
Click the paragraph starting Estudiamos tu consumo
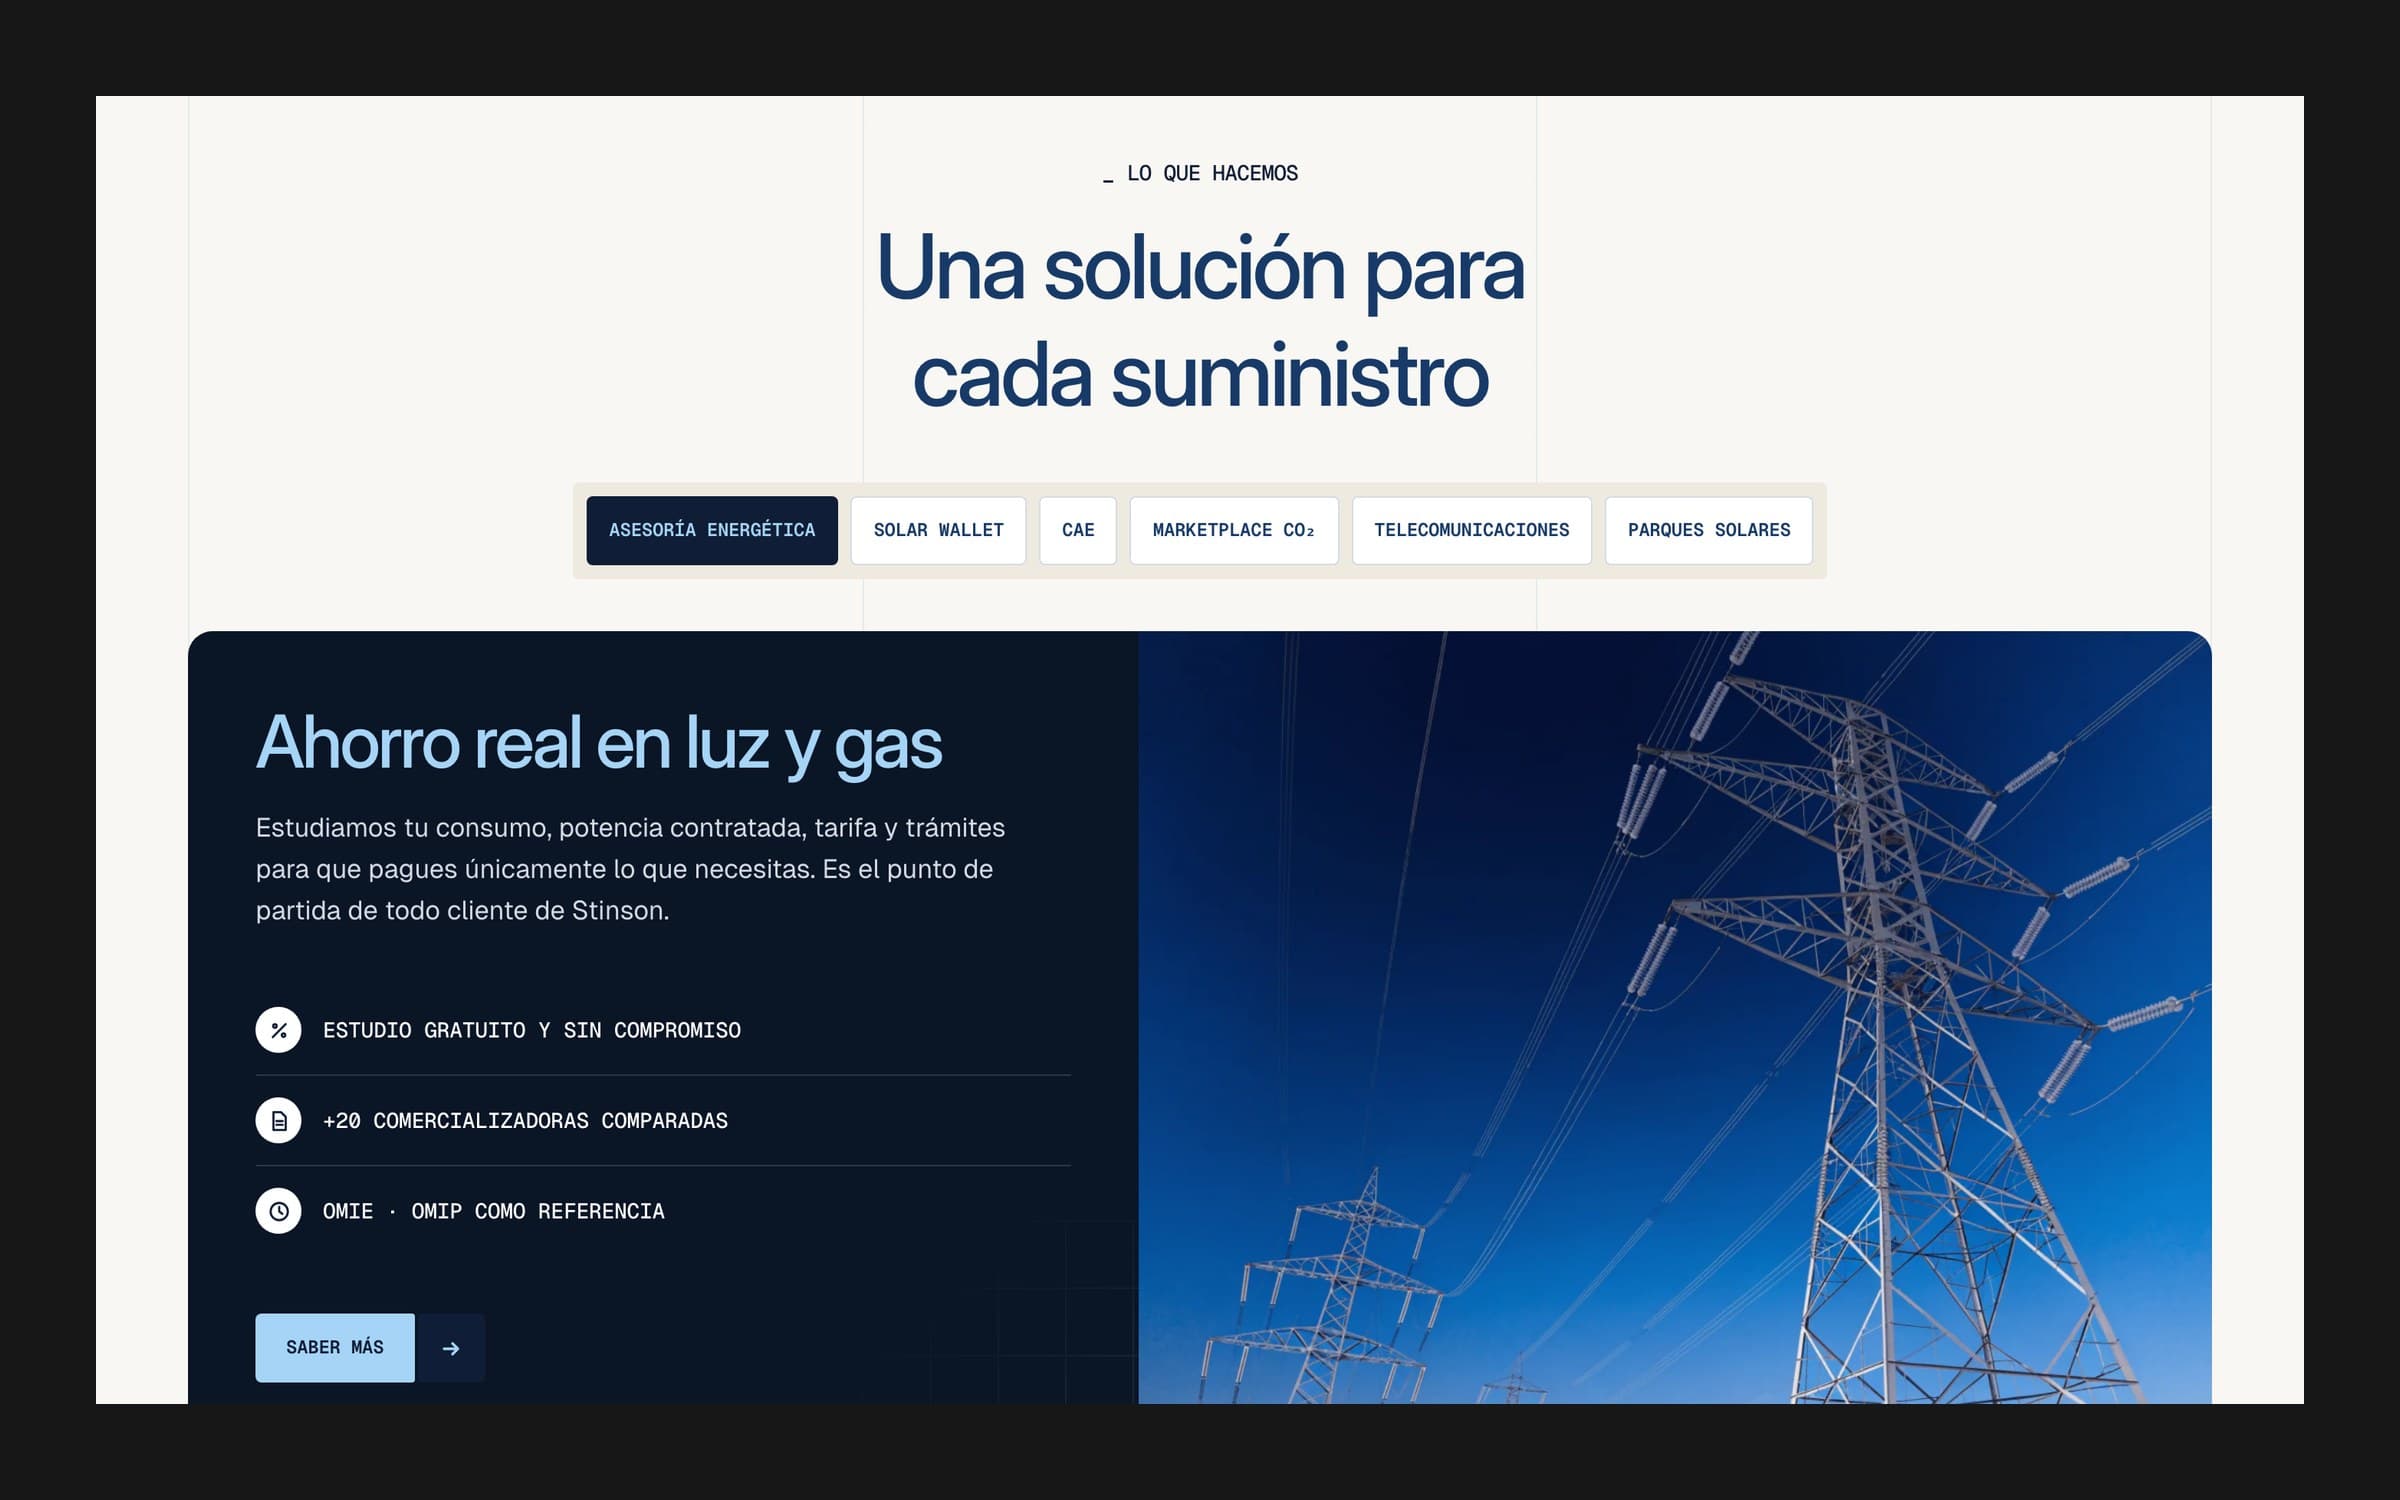(630, 869)
